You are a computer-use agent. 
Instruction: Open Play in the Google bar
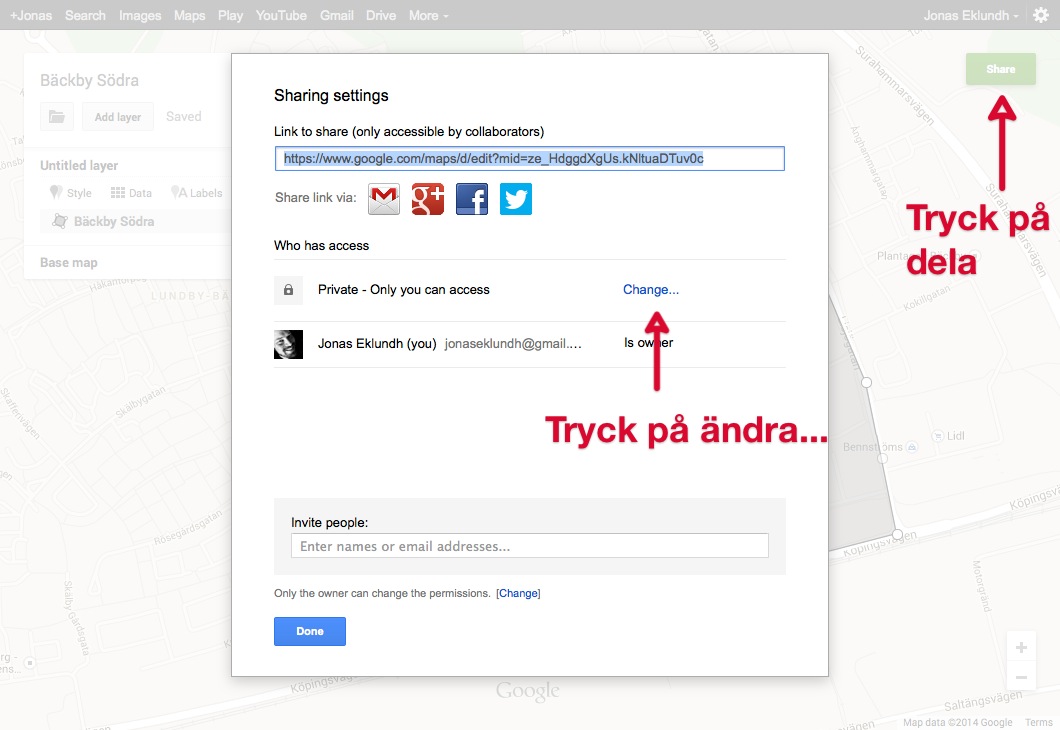coord(231,15)
